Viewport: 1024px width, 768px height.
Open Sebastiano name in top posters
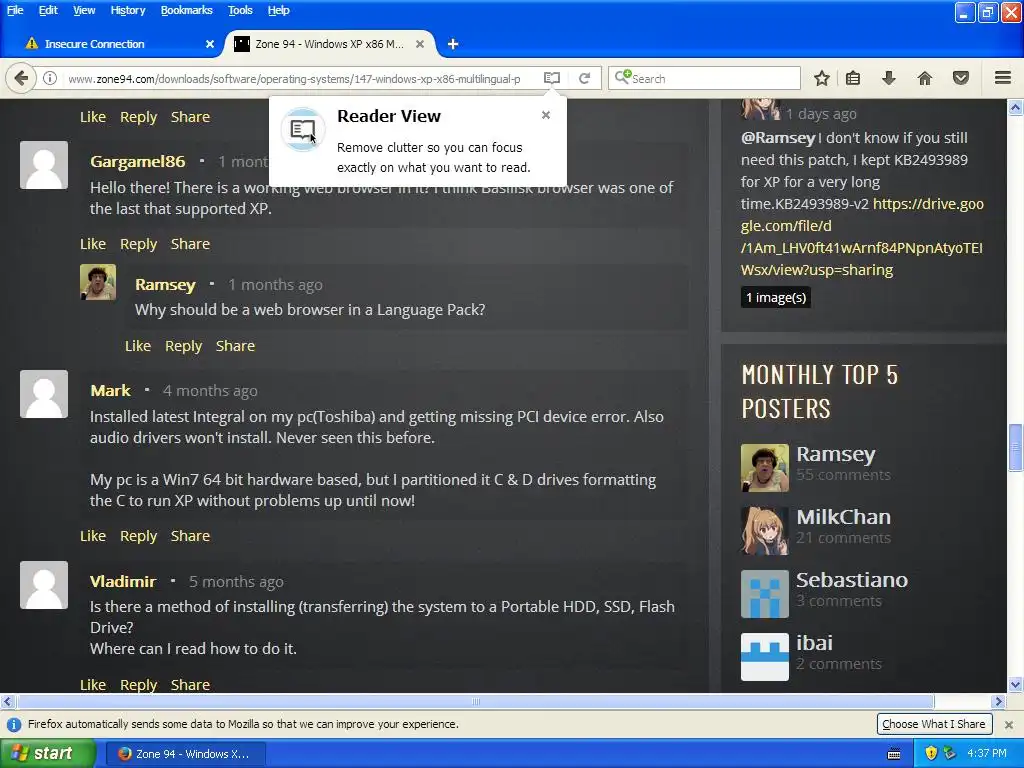point(852,579)
